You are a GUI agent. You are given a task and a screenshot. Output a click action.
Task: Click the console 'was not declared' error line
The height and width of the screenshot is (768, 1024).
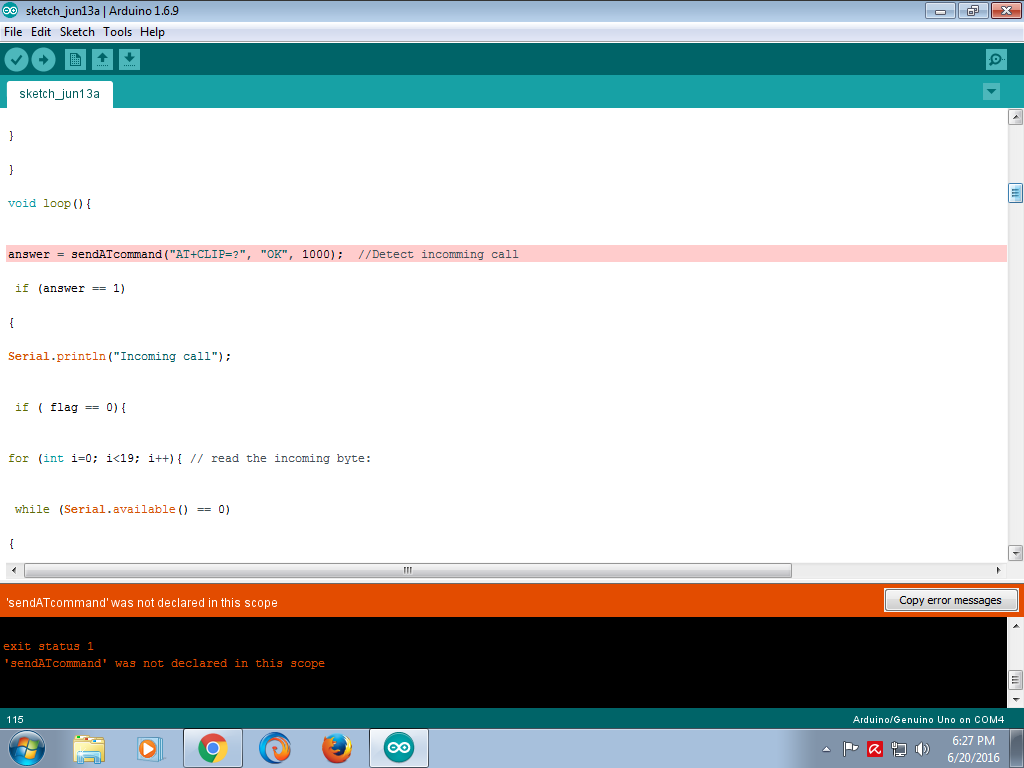[x=164, y=663]
